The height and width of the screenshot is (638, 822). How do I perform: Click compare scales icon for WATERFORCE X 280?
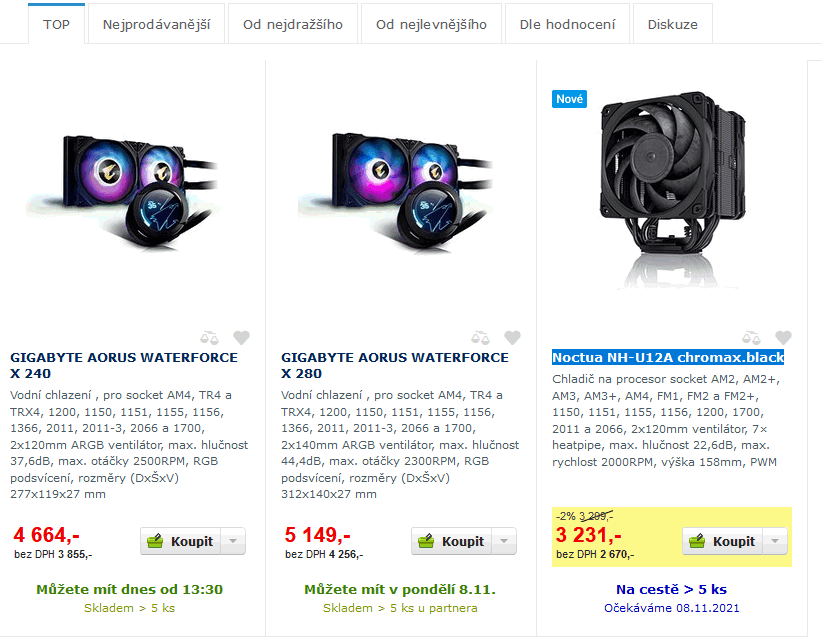point(480,338)
